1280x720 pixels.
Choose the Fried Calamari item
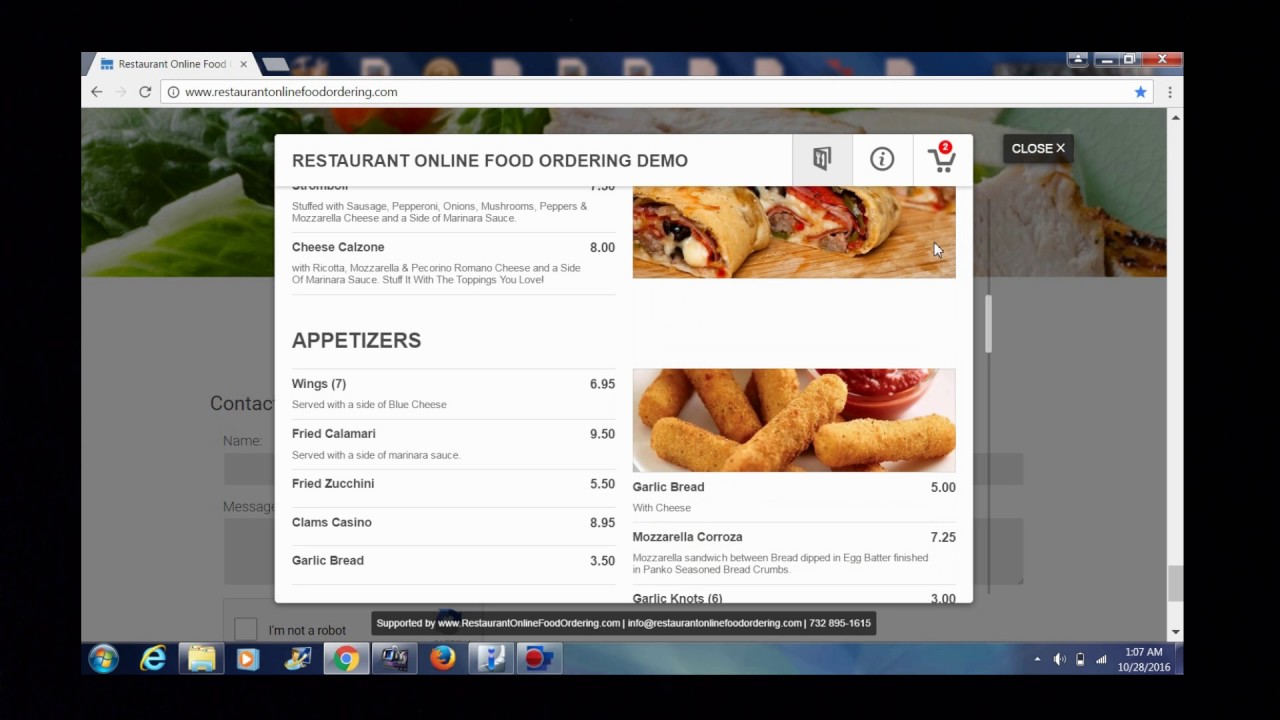[x=453, y=444]
